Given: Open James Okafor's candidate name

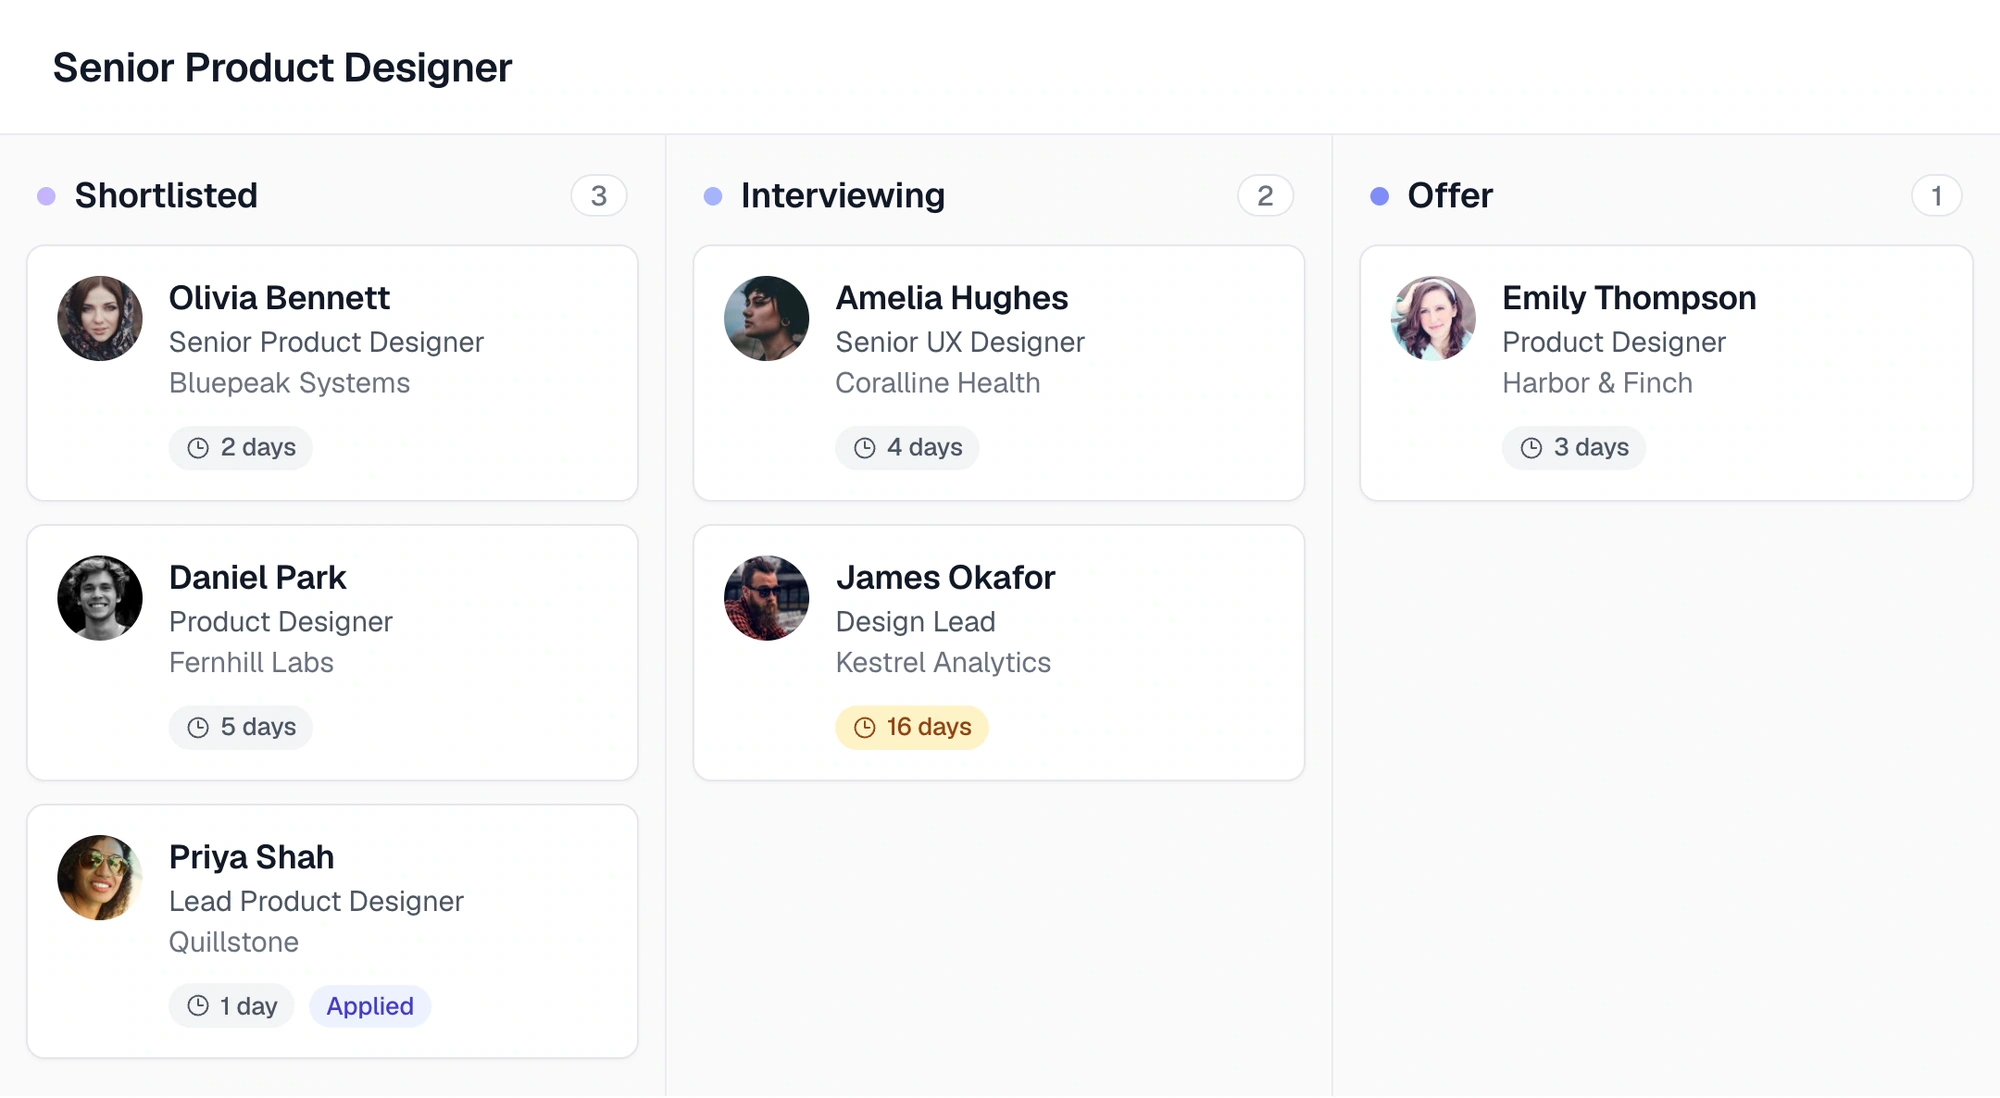Looking at the screenshot, I should [x=945, y=578].
